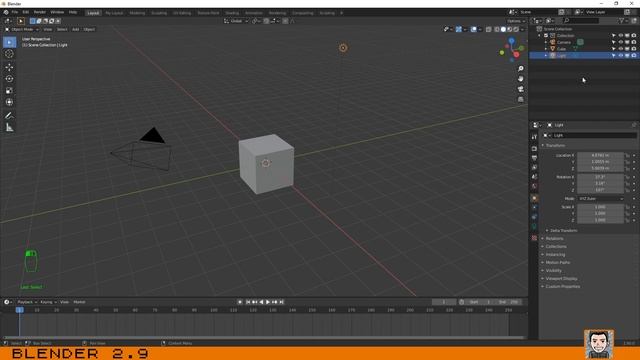Click the viewport zoom magnifier icon

(x=520, y=69)
